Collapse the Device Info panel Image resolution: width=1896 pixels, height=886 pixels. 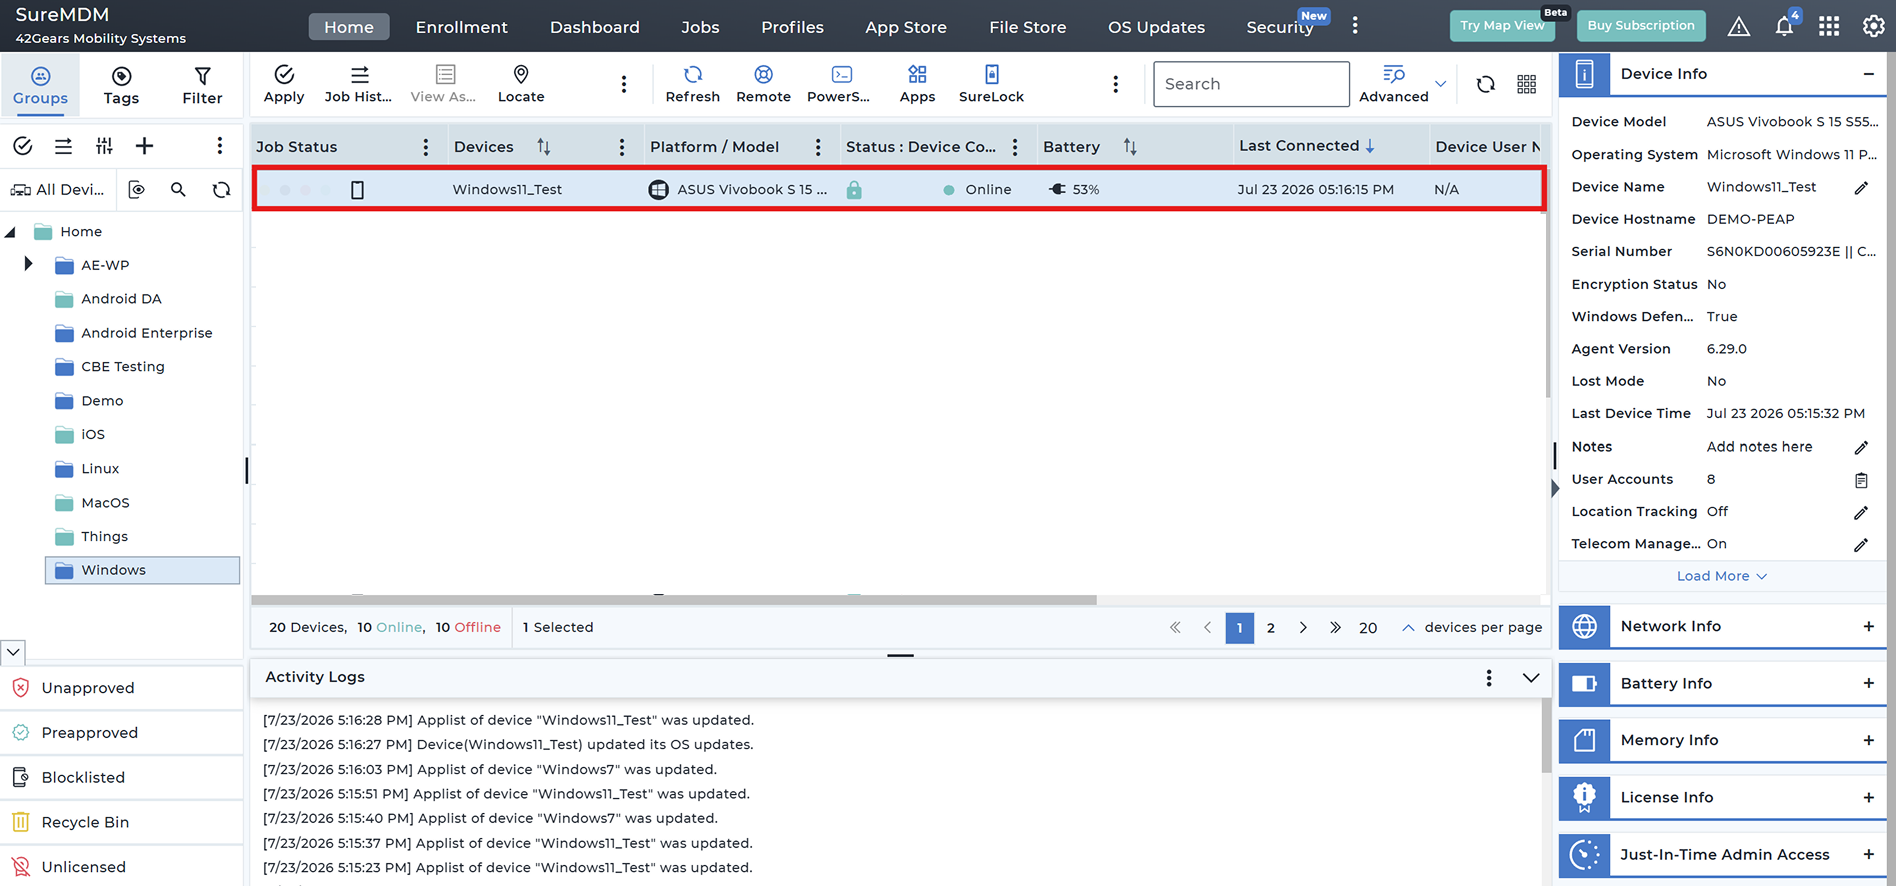tap(1868, 74)
